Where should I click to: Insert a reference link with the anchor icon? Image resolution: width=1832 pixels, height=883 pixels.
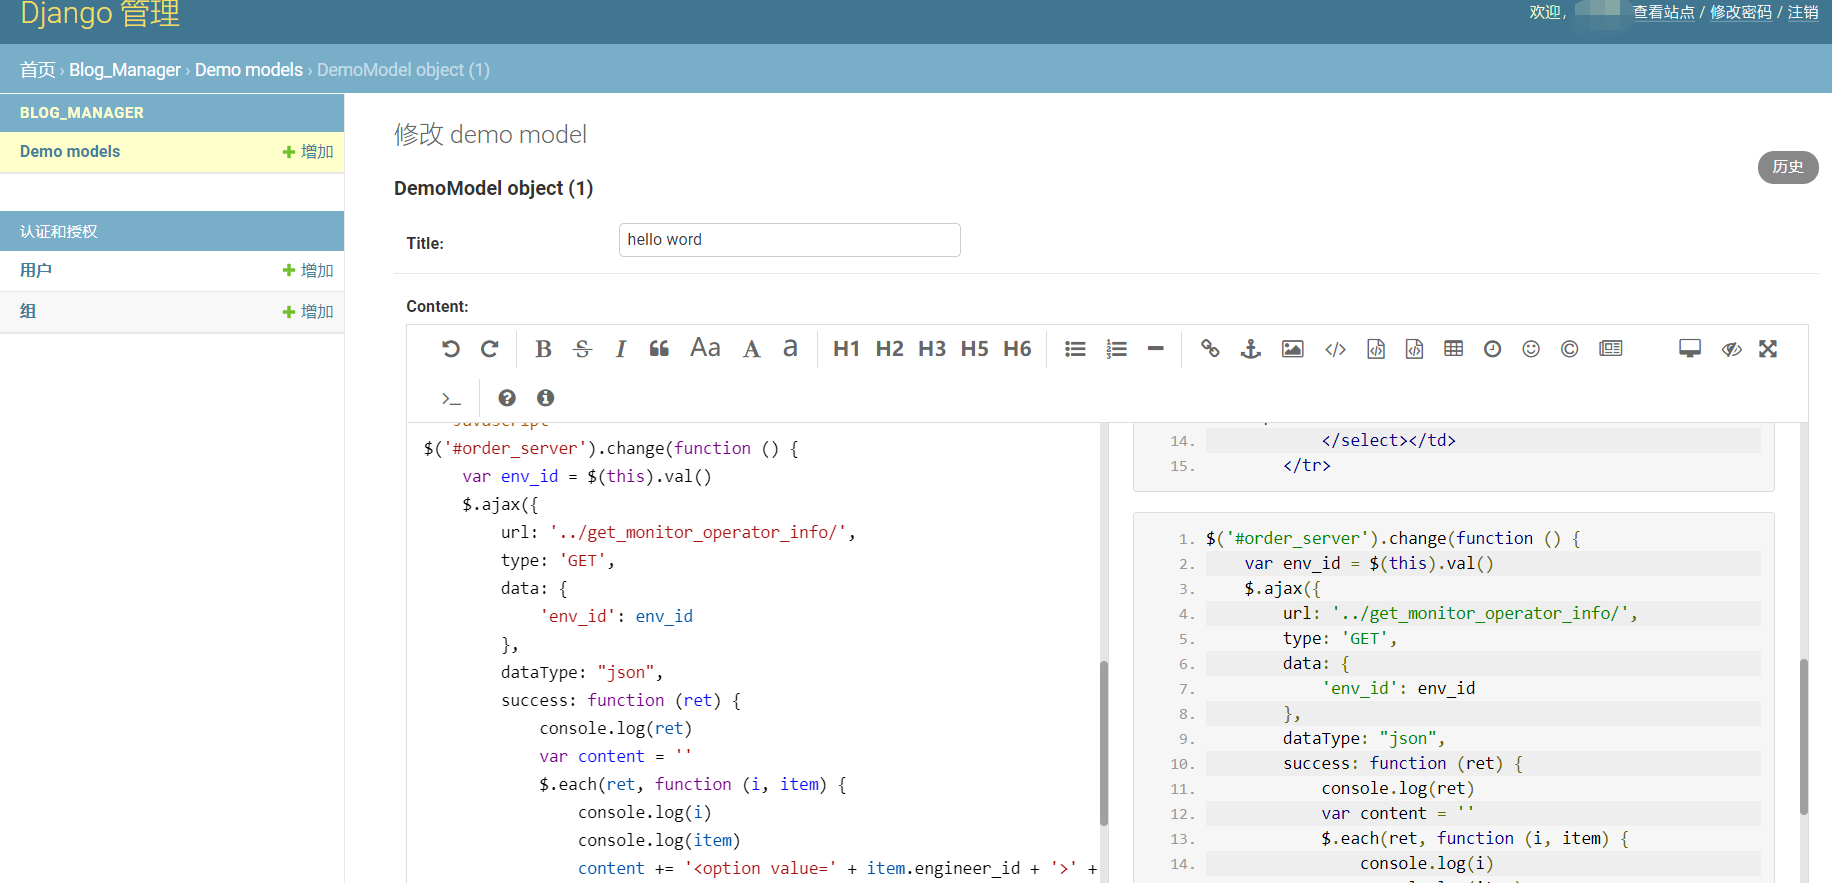1250,349
